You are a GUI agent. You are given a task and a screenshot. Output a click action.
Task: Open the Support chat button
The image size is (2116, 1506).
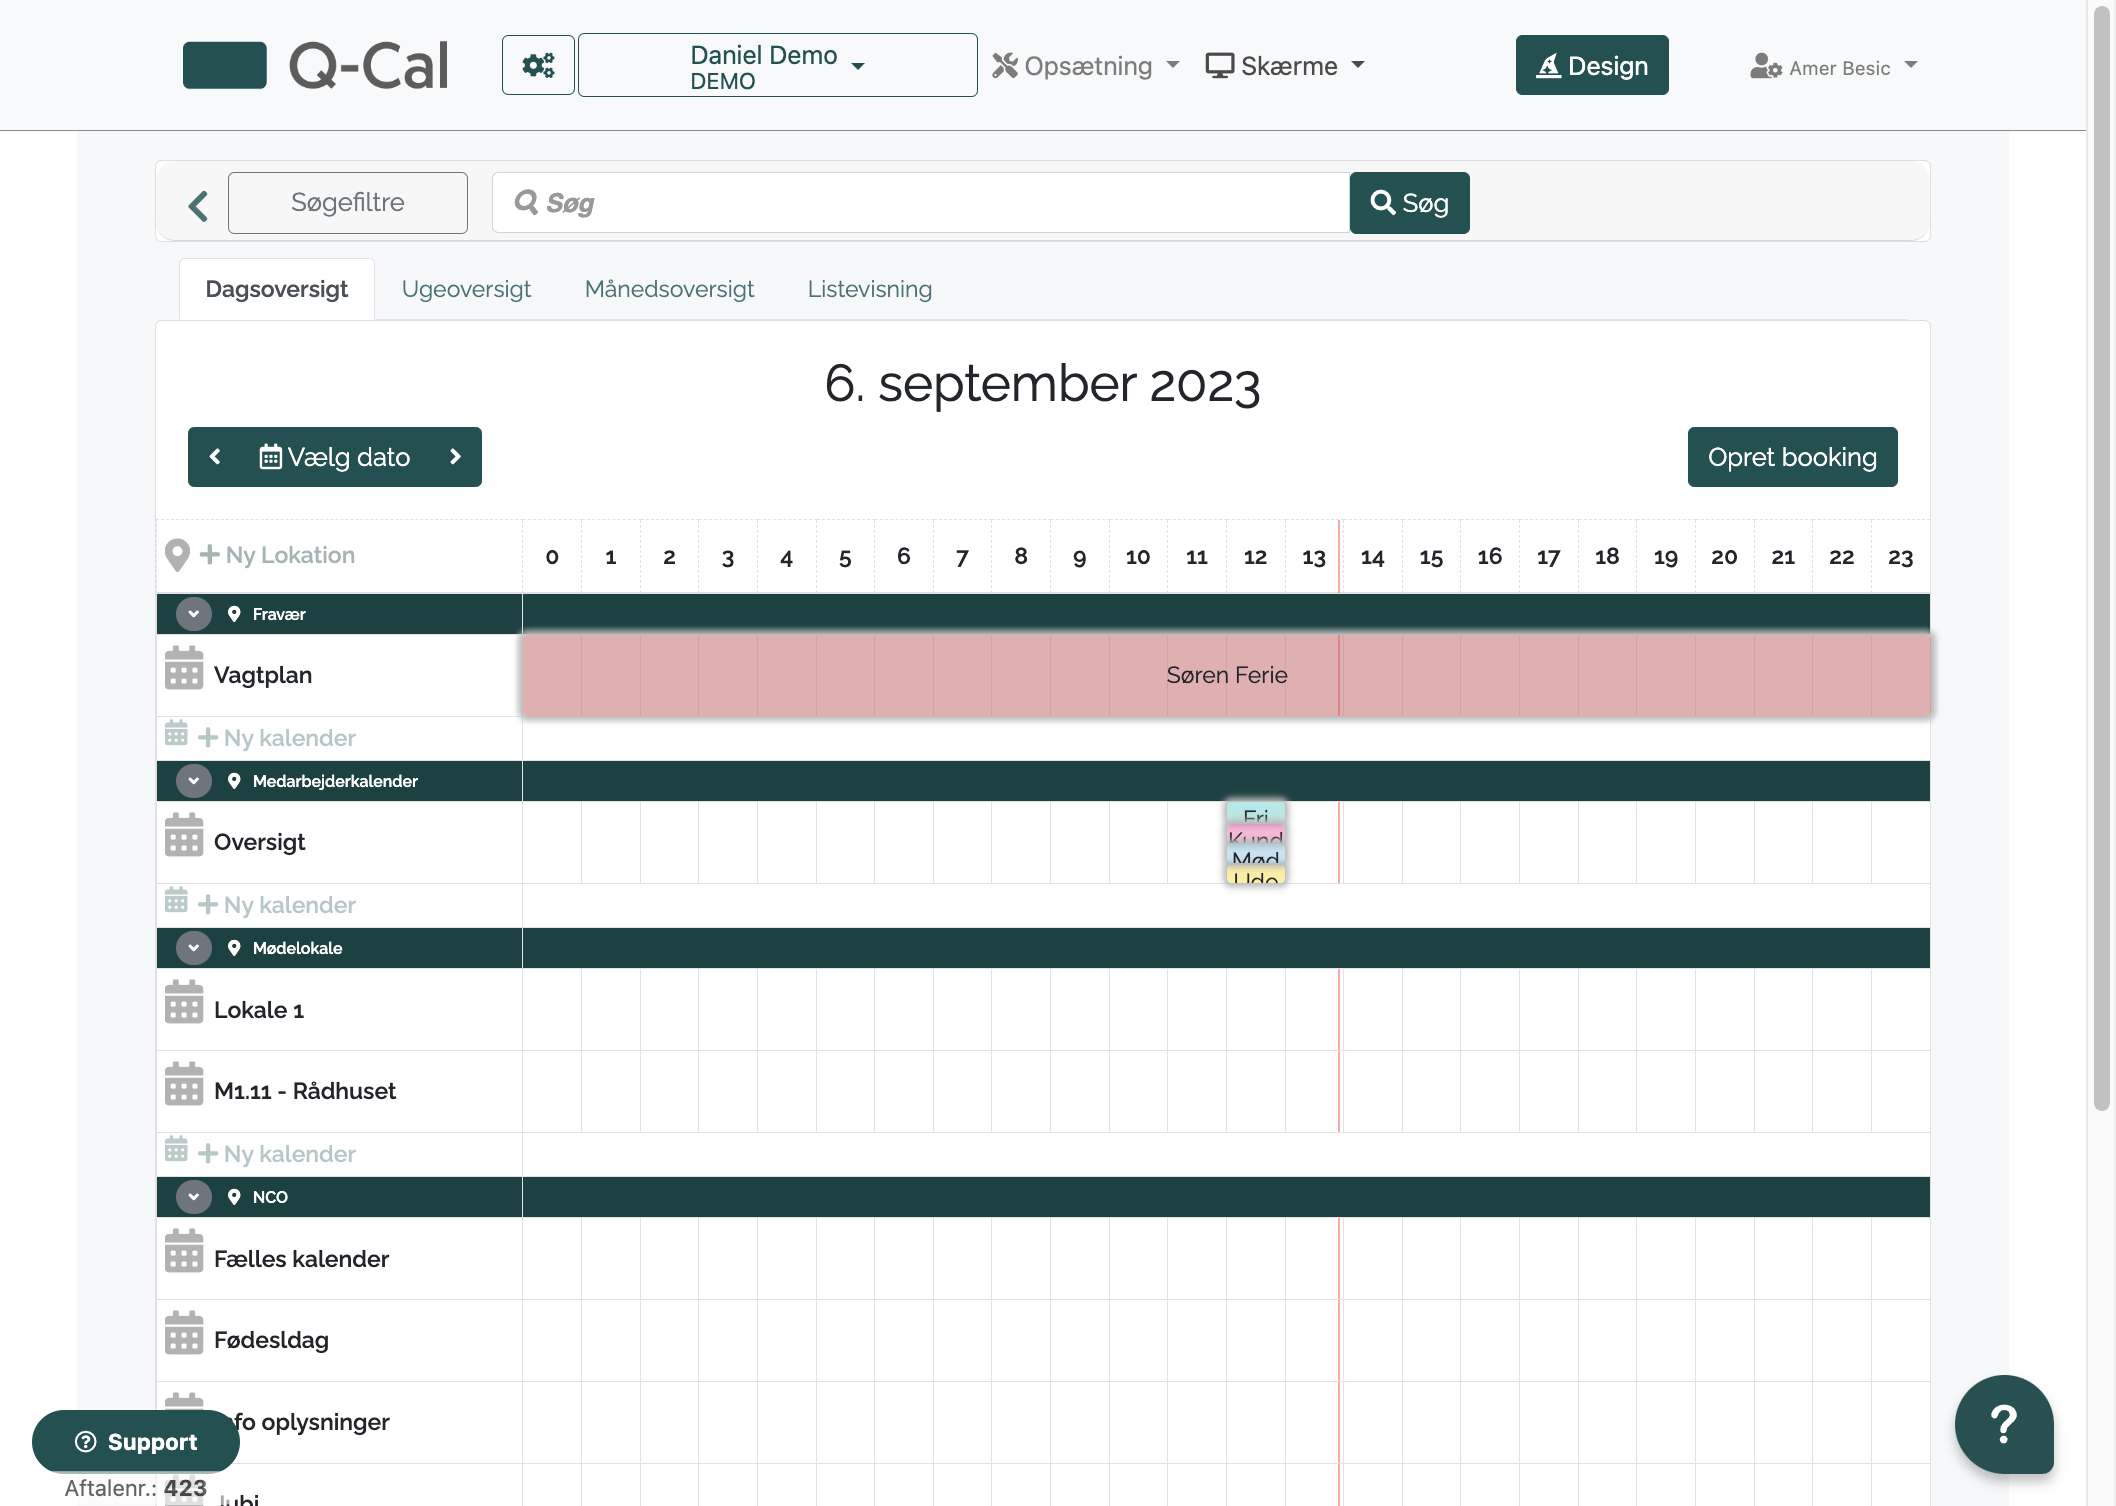136,1441
